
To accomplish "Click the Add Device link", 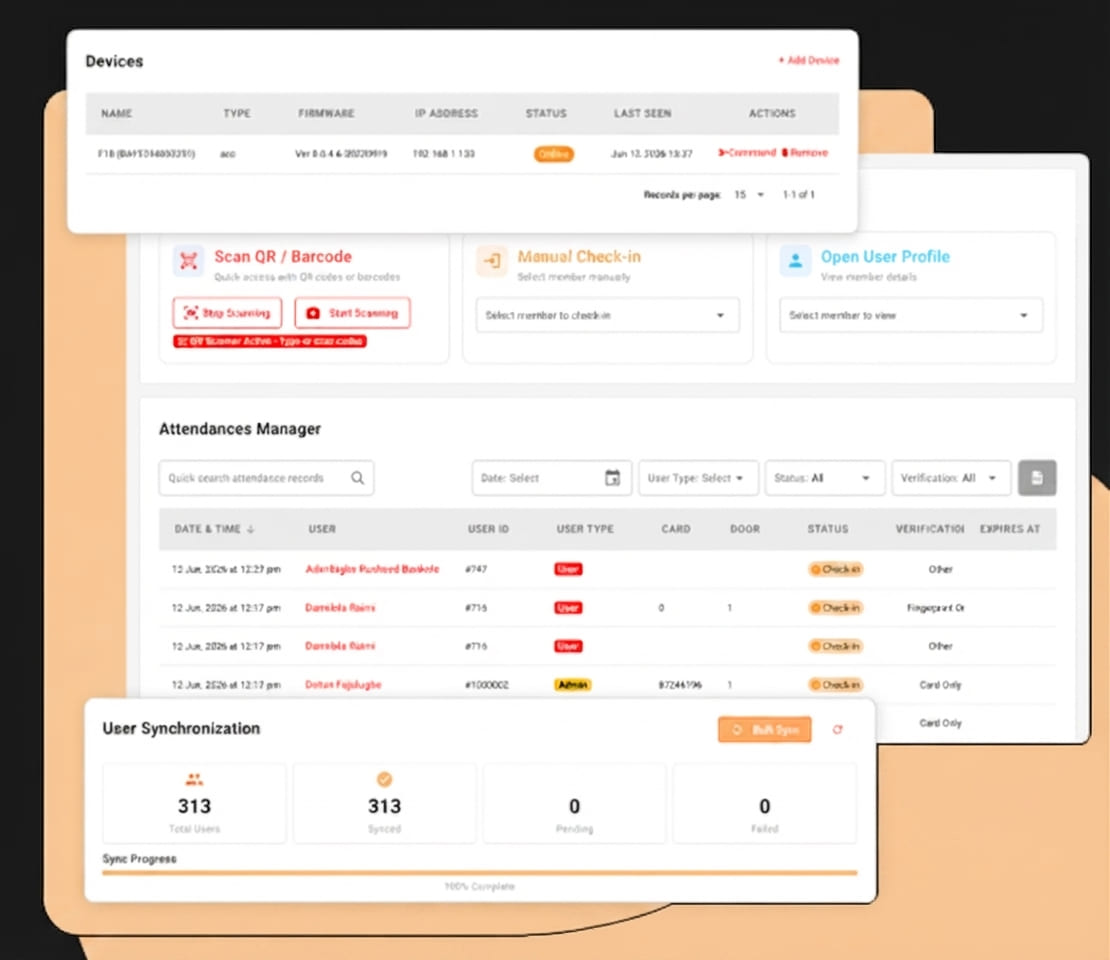I will 809,60.
